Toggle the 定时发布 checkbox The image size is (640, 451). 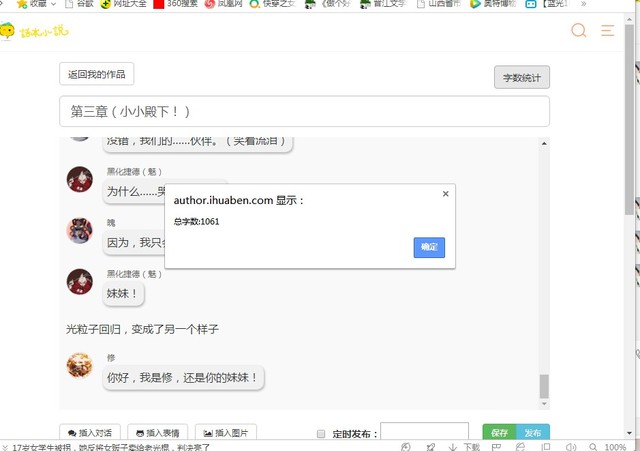click(x=321, y=434)
